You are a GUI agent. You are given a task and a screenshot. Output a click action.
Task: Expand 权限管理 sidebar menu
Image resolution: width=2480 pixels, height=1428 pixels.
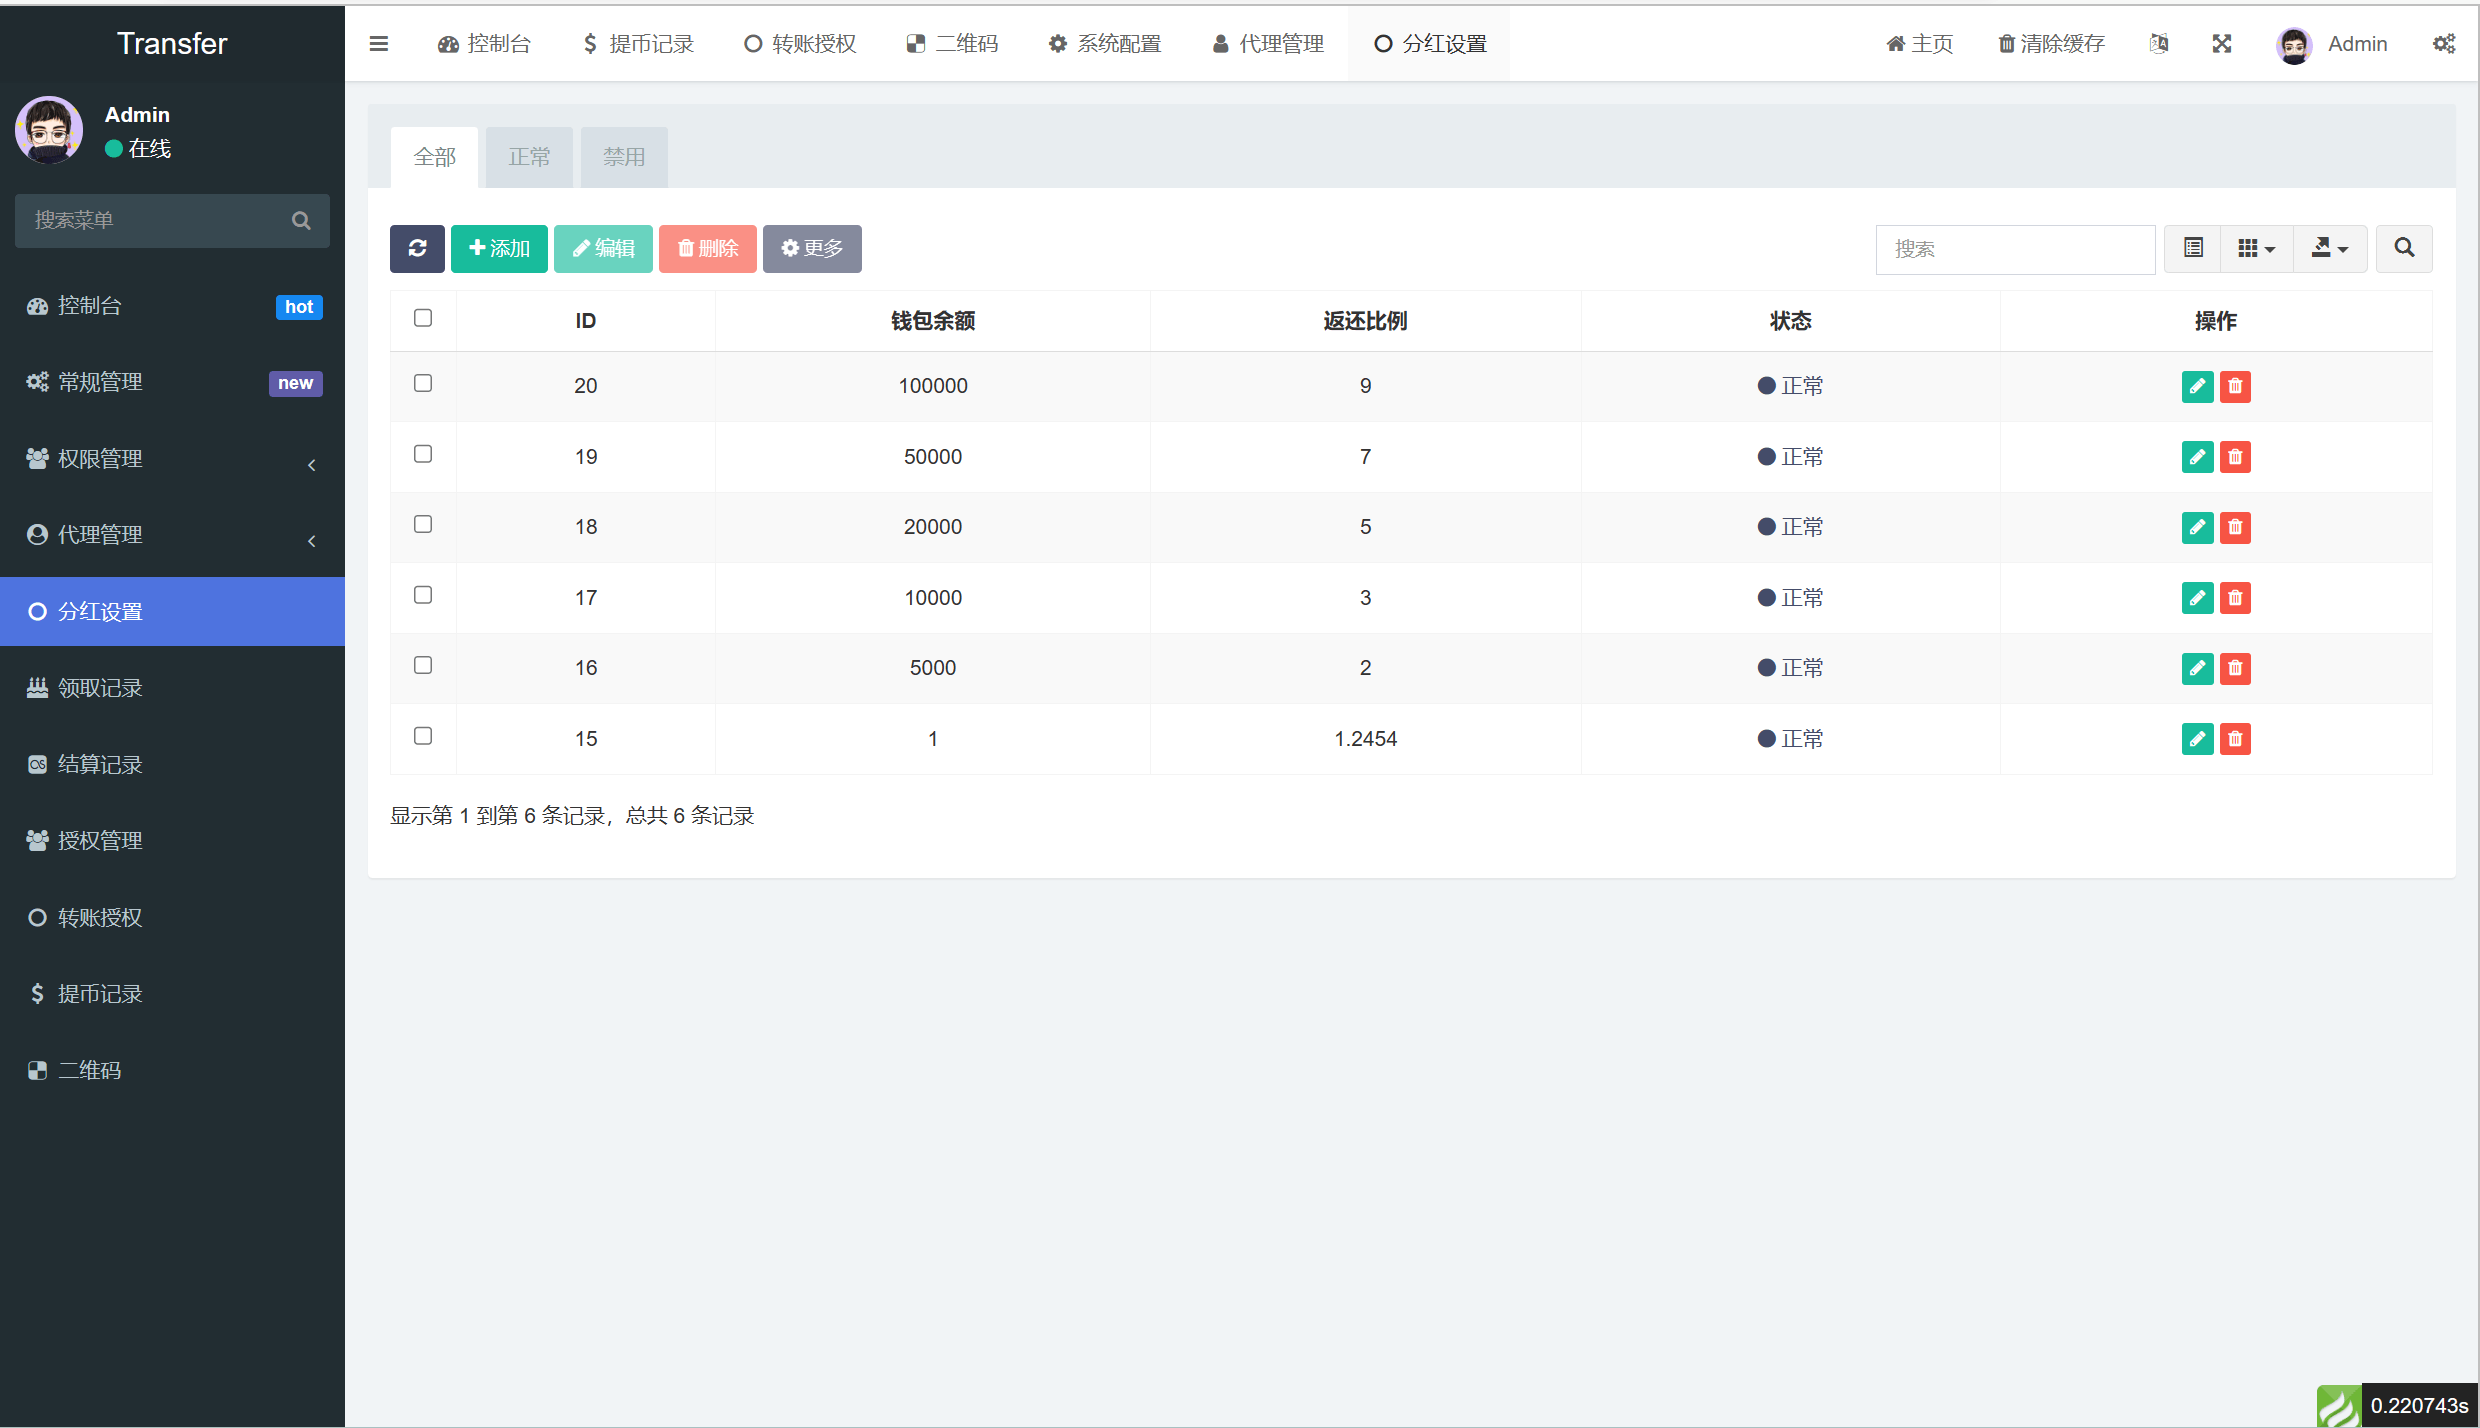(172, 459)
